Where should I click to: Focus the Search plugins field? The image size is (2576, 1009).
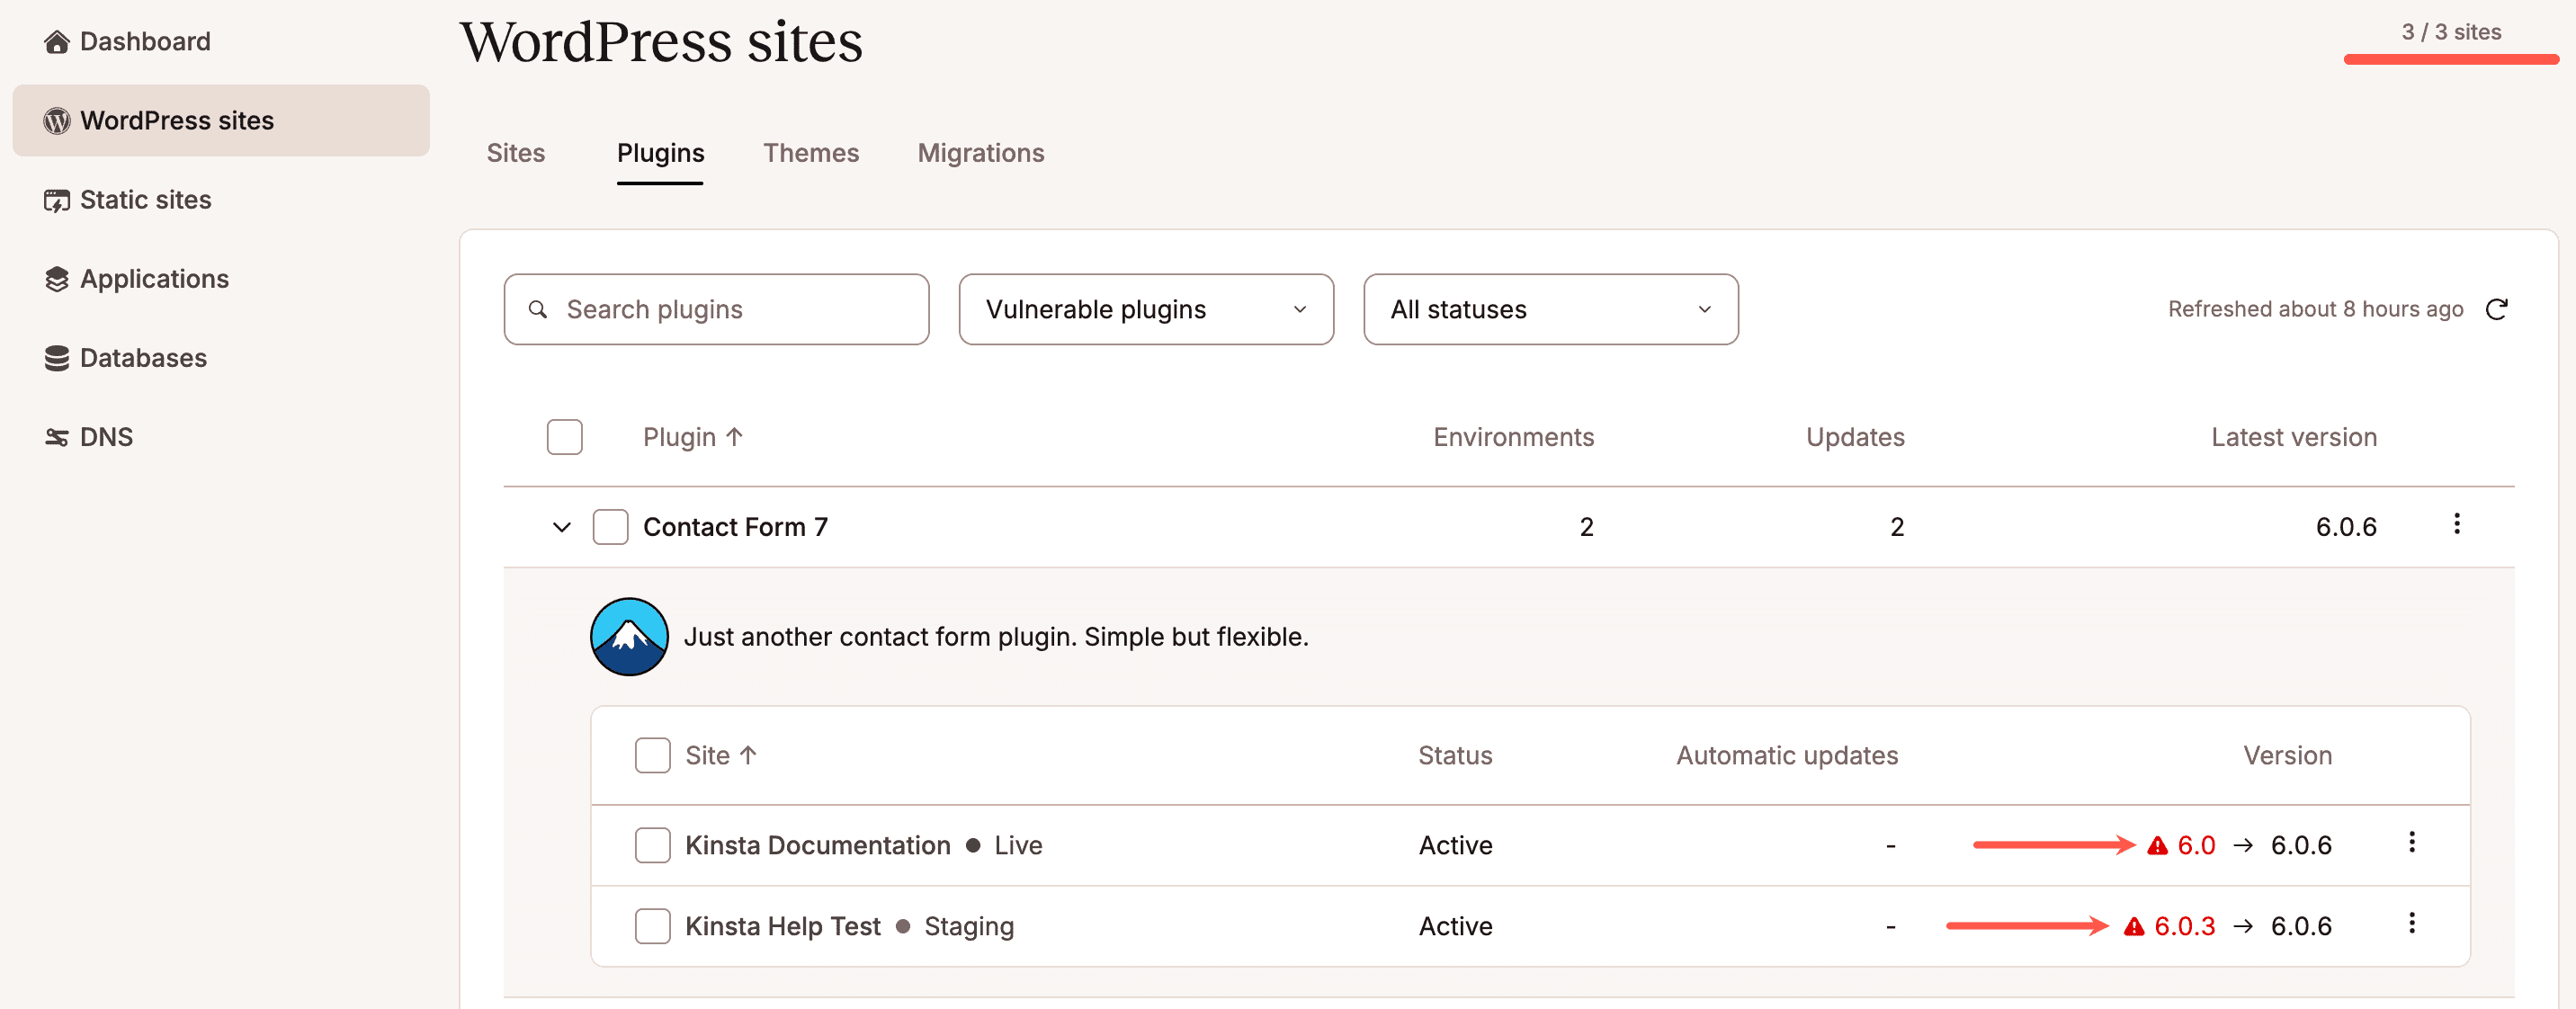[x=716, y=309]
